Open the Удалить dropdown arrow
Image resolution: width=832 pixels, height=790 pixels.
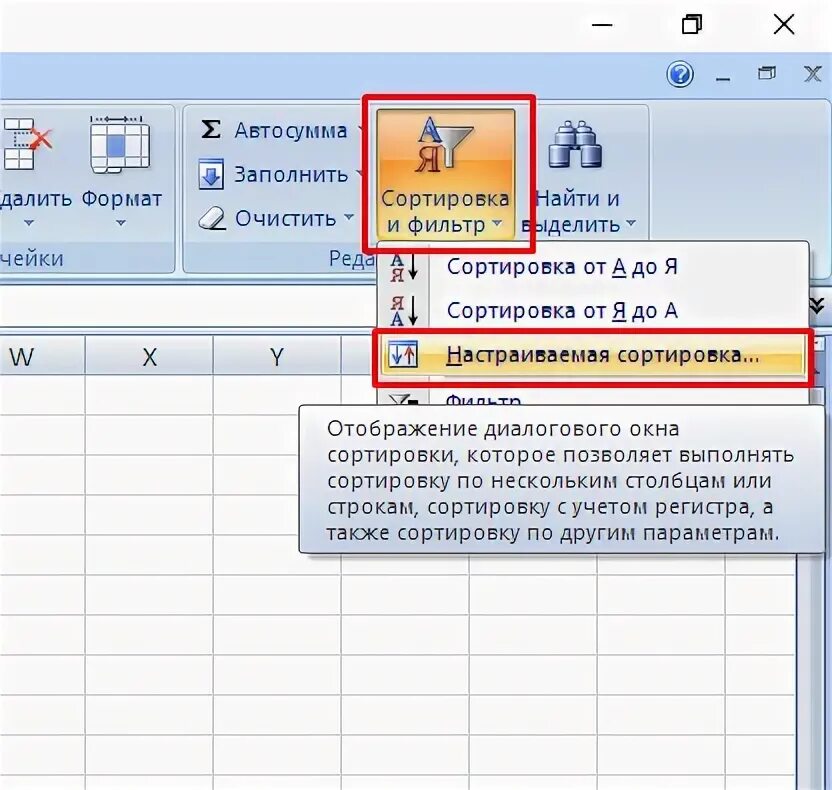click(x=29, y=223)
